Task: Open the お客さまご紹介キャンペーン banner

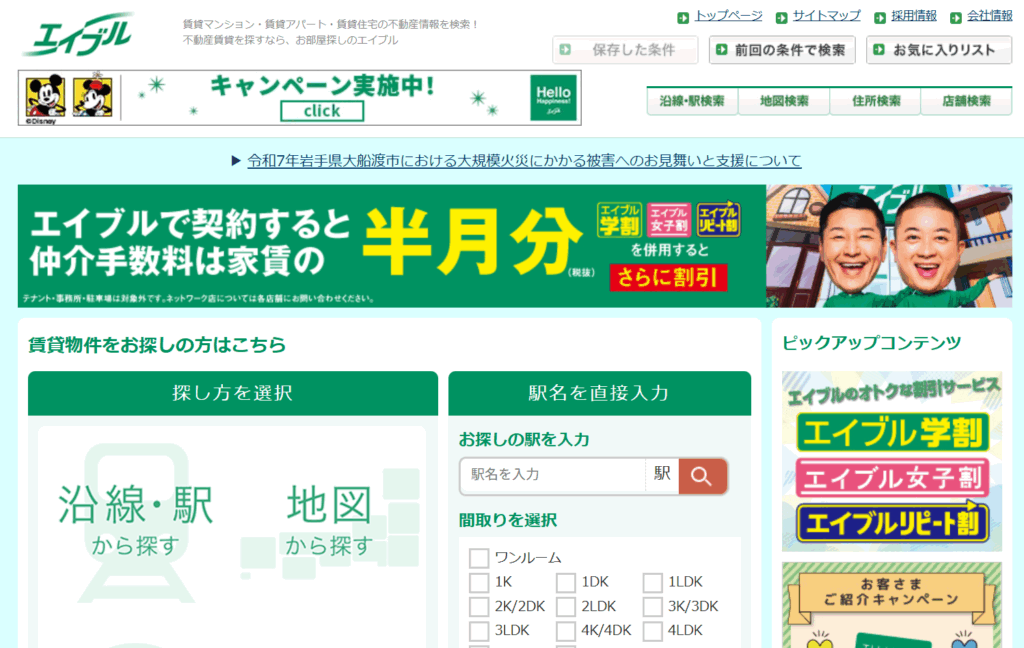Action: pos(892,605)
